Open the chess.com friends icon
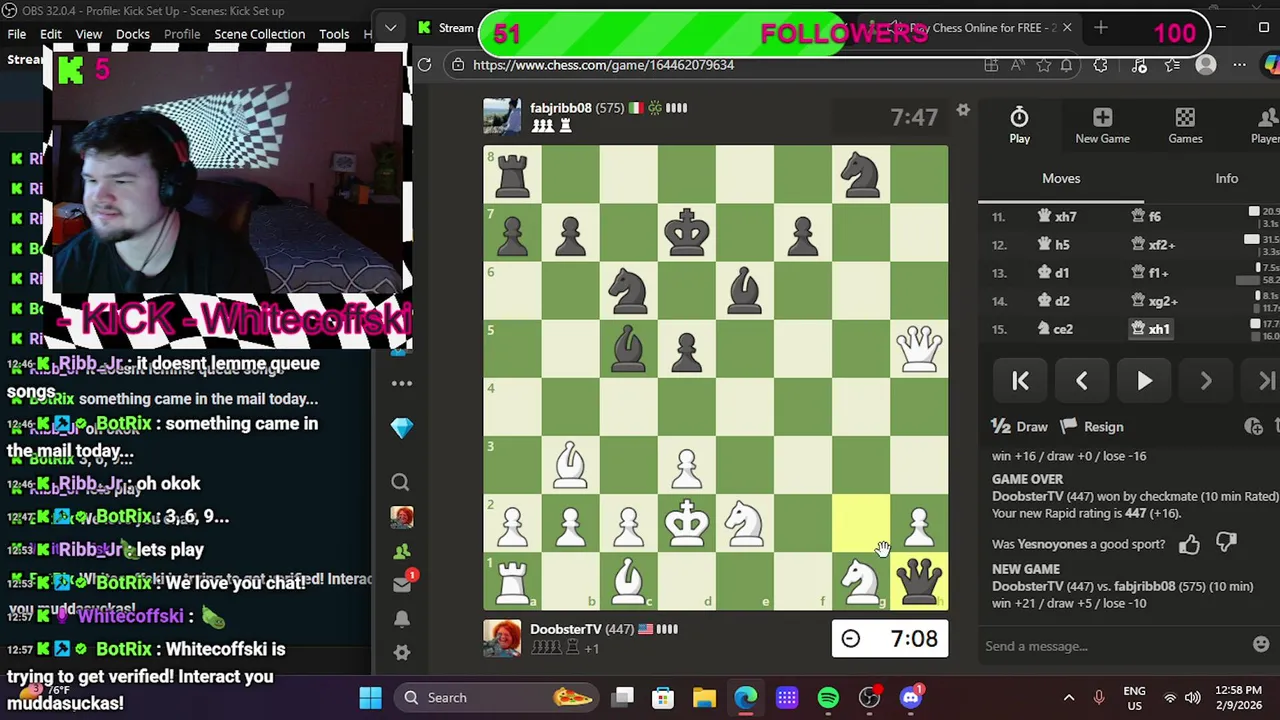The height and width of the screenshot is (720, 1280). (x=402, y=551)
